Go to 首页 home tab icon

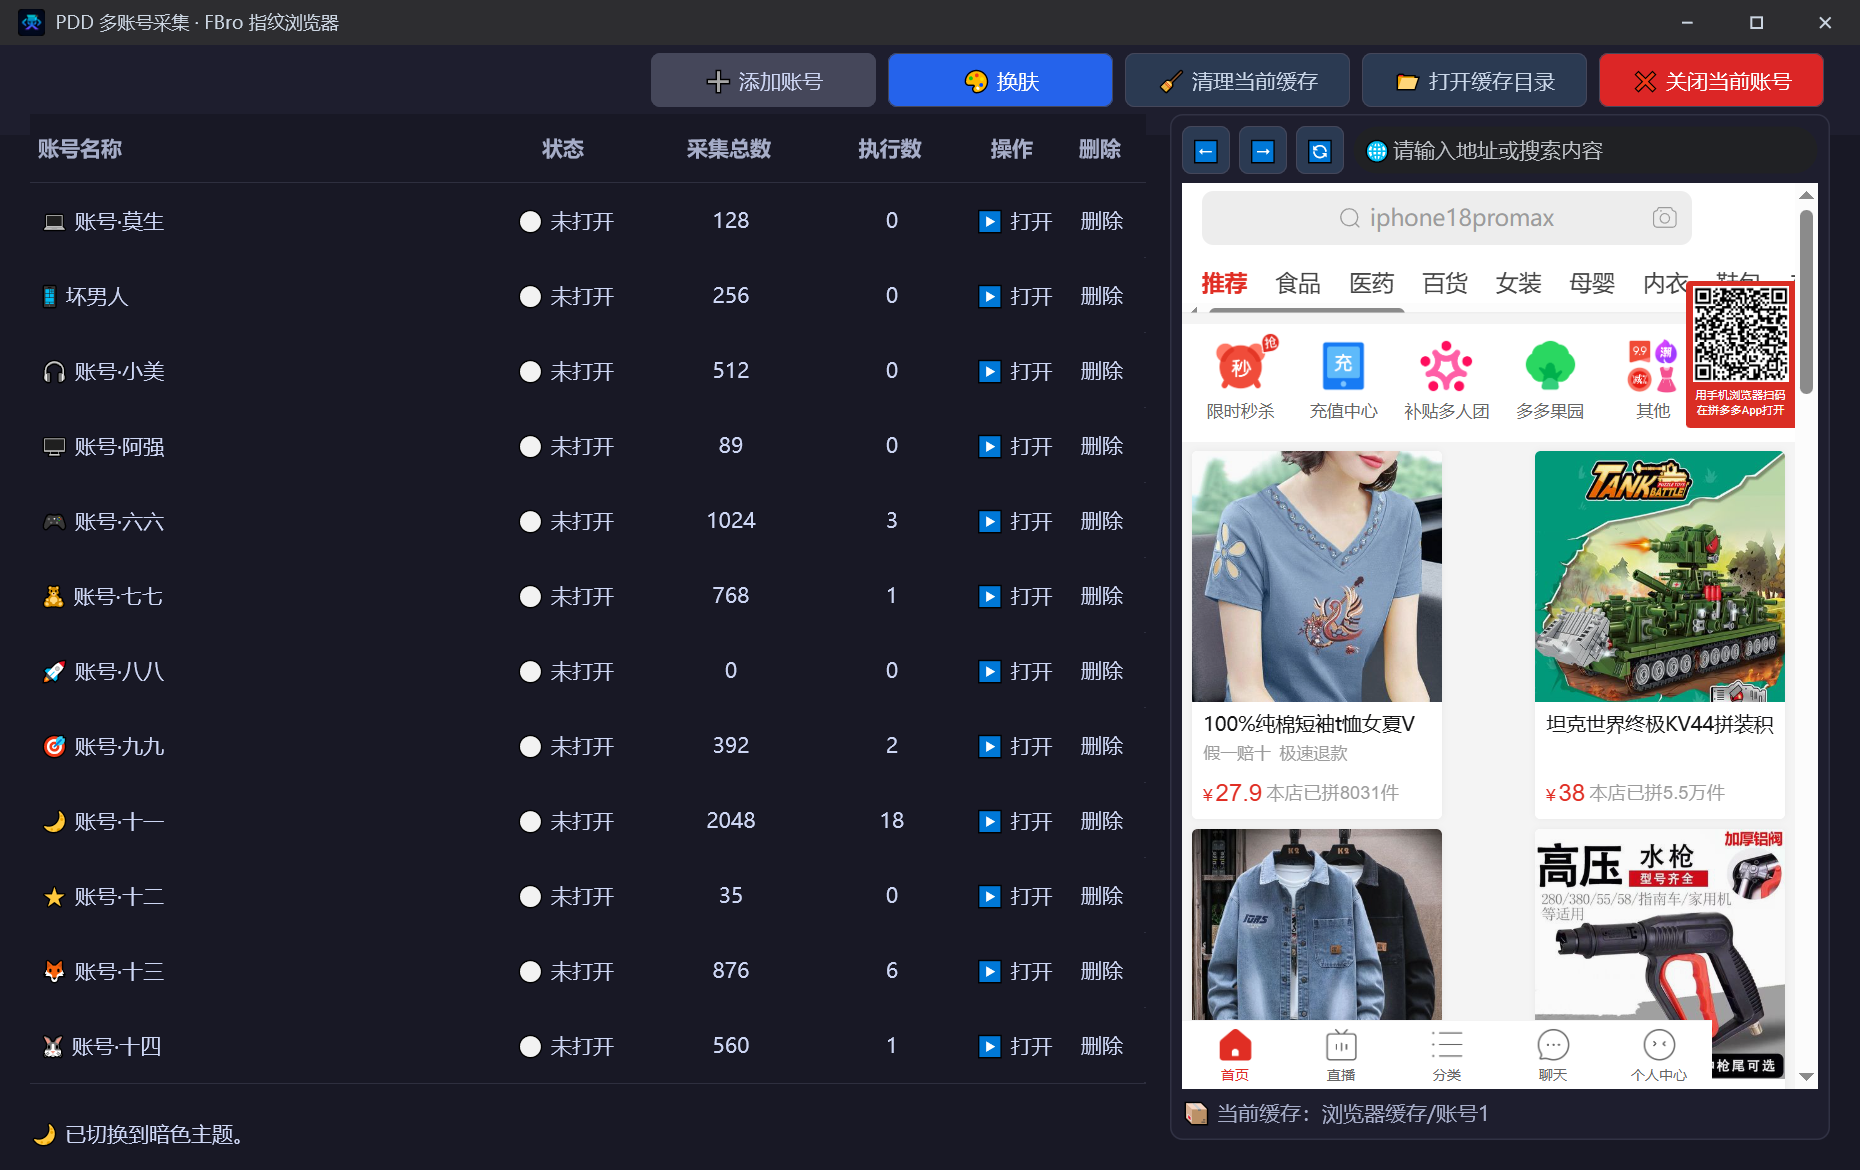click(1235, 1046)
